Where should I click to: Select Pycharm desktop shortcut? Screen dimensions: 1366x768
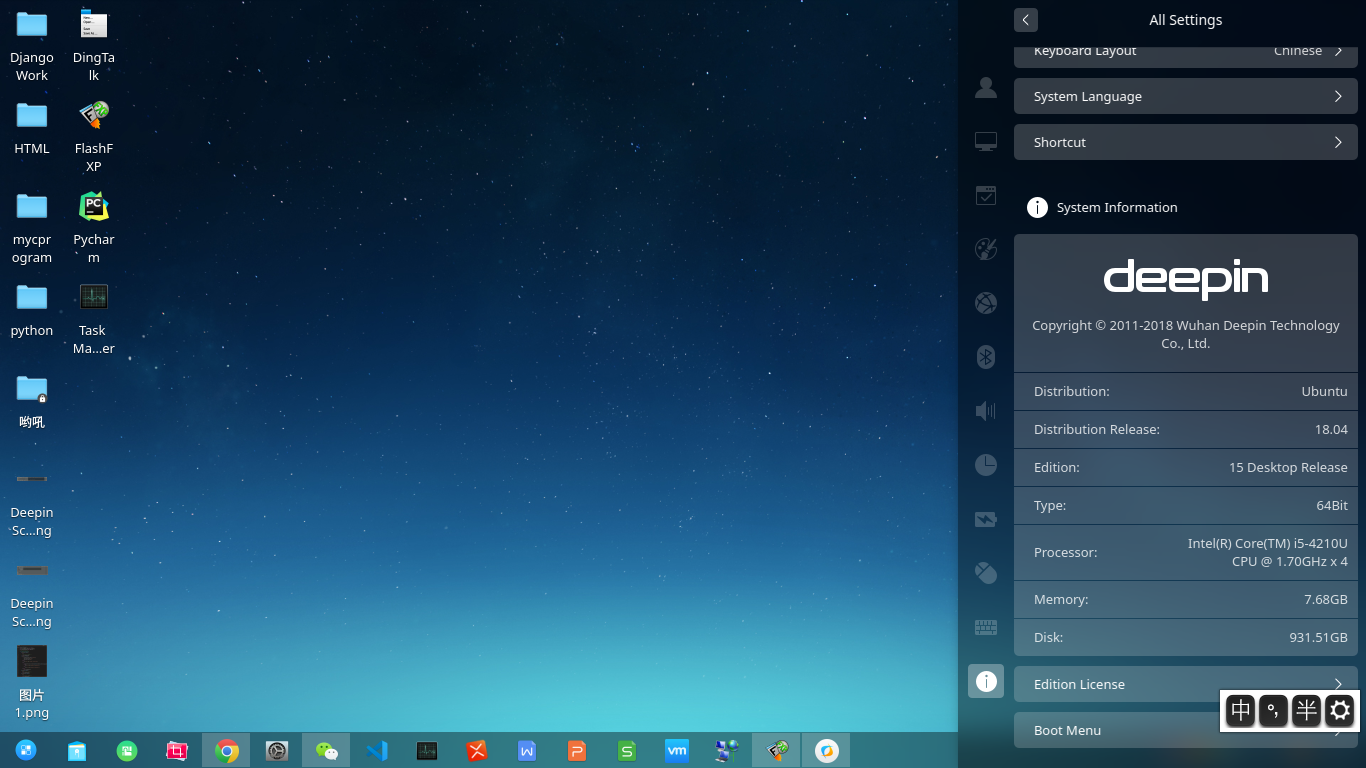(x=93, y=227)
